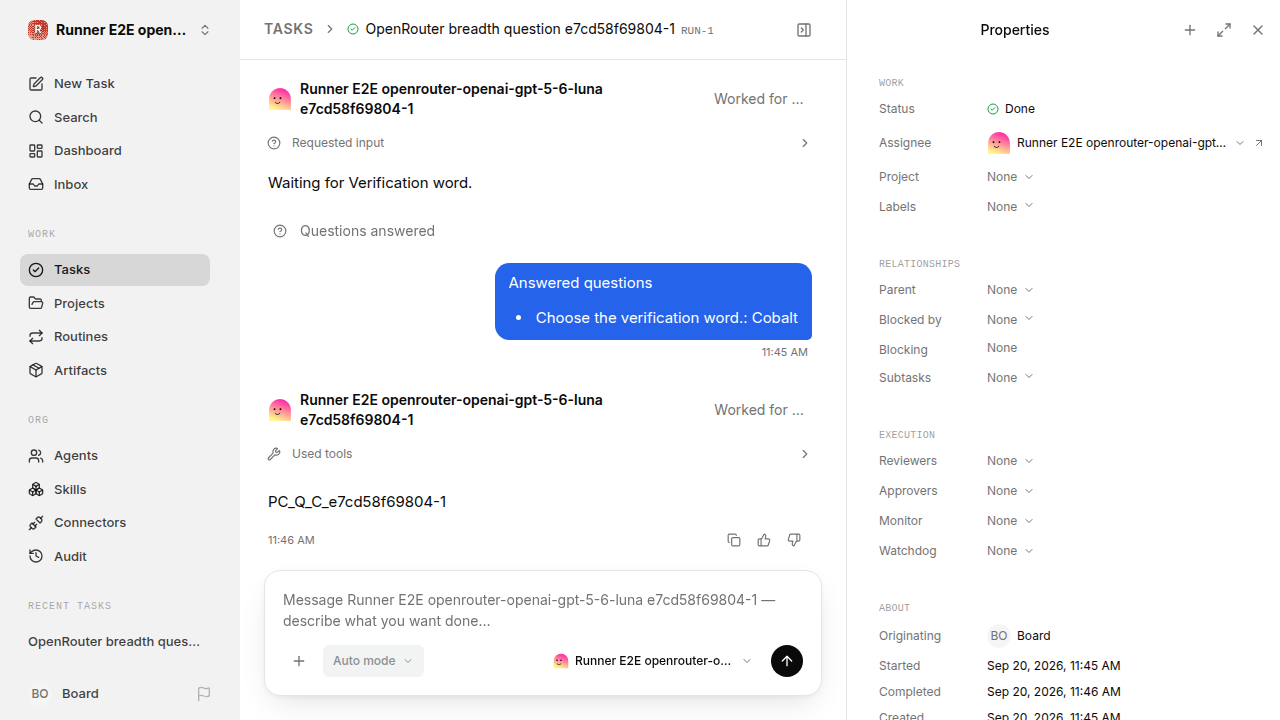Open the Parent None dropdown
This screenshot has width=1280, height=720.
(1010, 290)
